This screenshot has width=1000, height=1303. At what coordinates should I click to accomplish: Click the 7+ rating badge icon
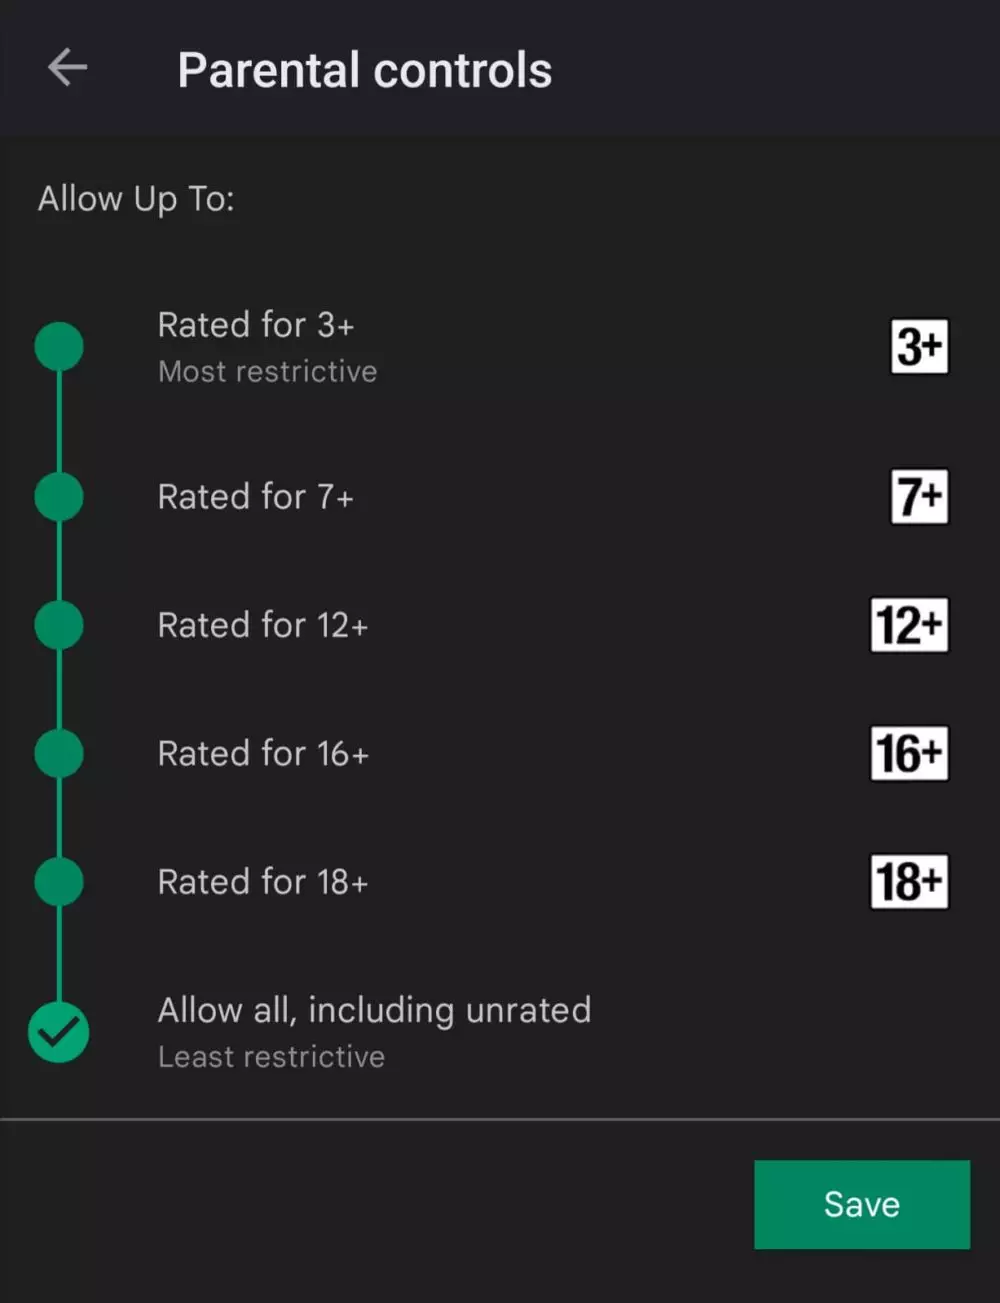917,497
